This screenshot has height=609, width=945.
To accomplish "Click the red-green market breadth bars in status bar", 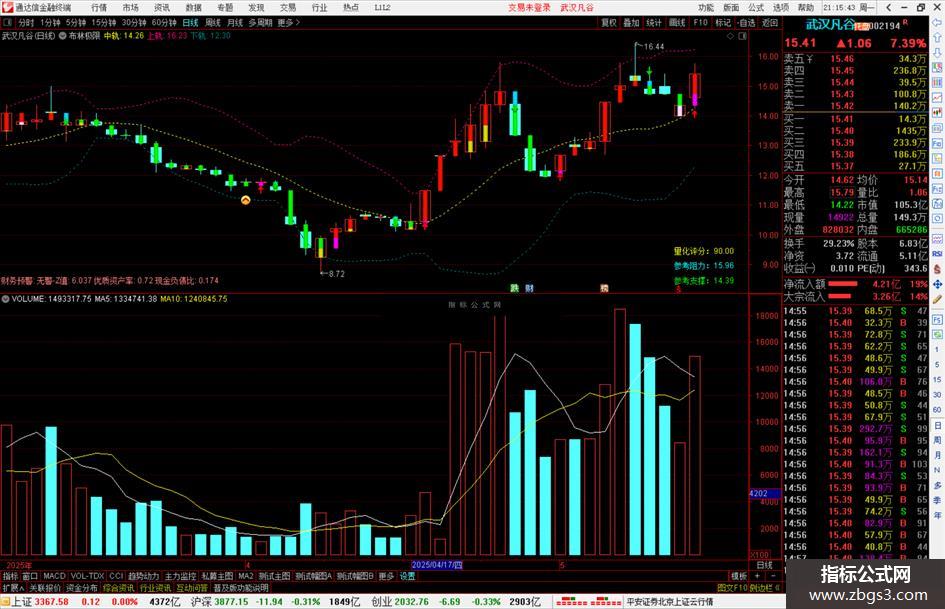I will point(588,602).
